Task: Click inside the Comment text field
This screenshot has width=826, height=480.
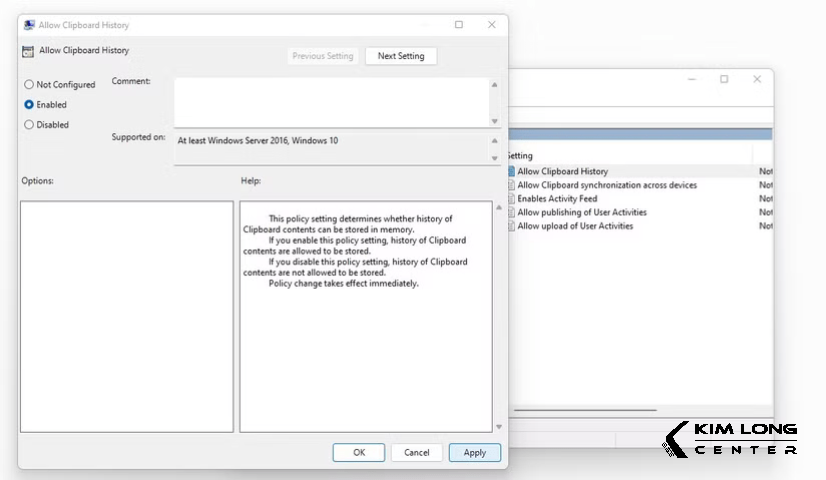Action: point(330,102)
